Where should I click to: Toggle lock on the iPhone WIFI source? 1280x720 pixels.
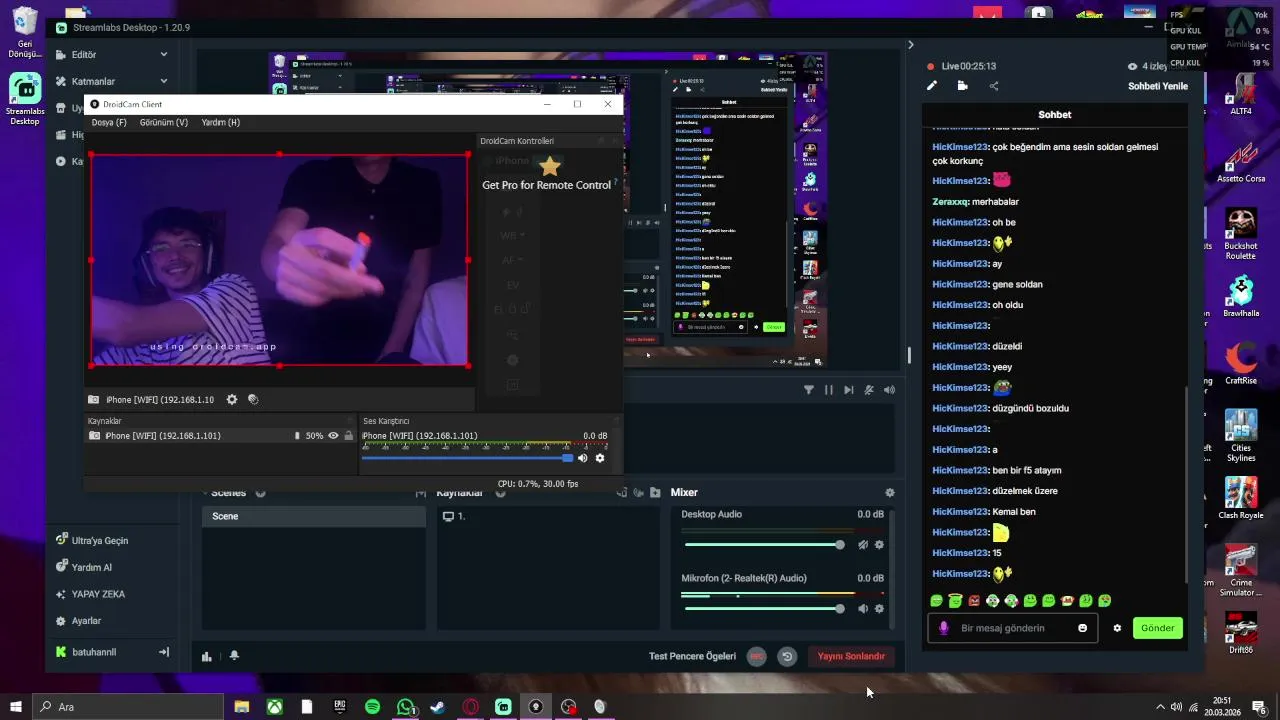pos(348,436)
